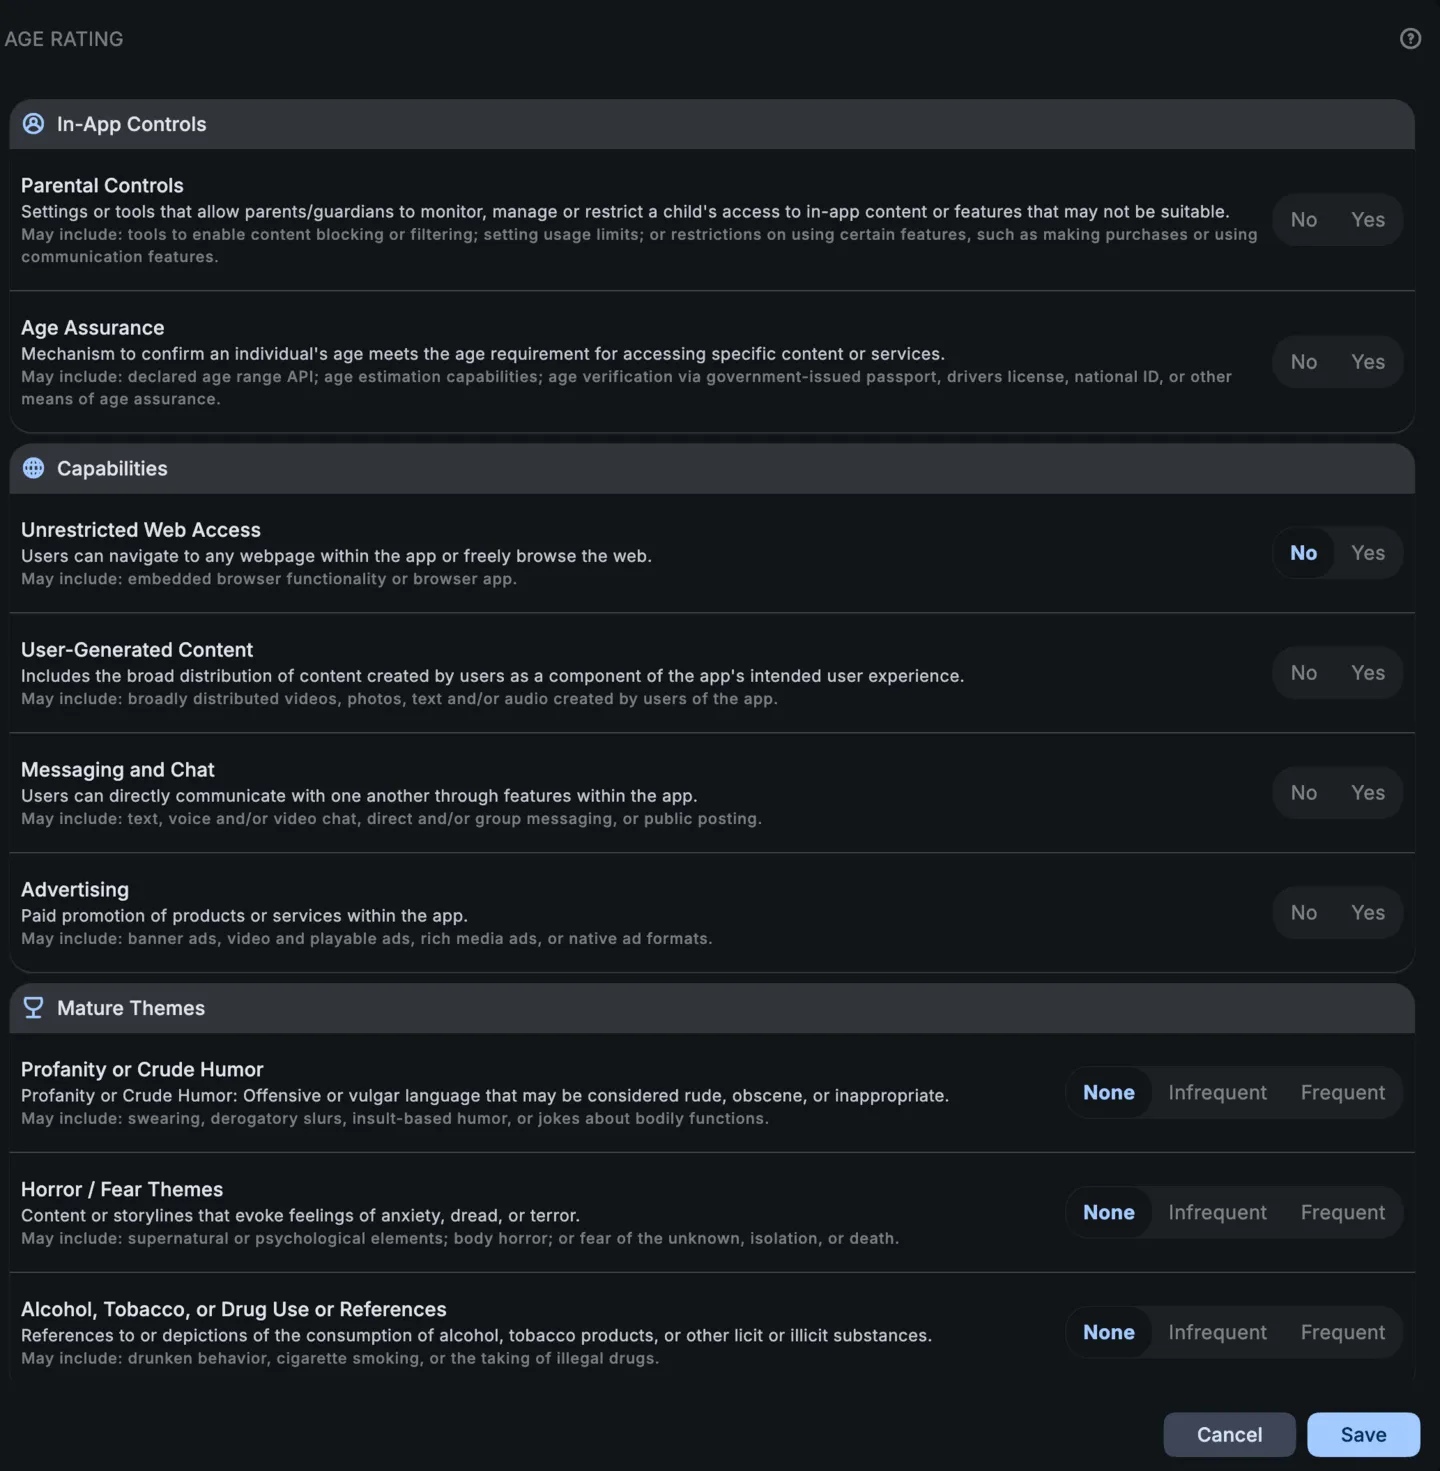1440x1471 pixels.
Task: Choose Yes for Messaging and Chat
Action: point(1367,793)
